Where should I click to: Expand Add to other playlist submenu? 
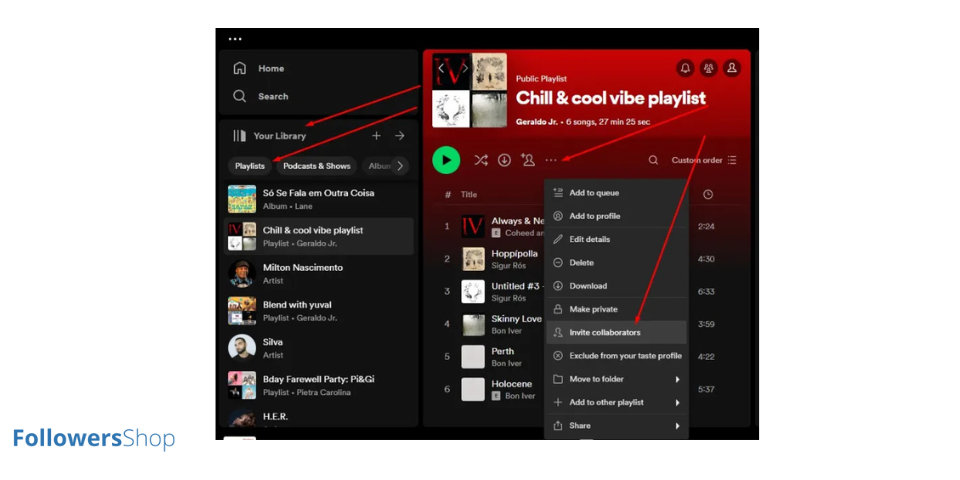pos(616,402)
